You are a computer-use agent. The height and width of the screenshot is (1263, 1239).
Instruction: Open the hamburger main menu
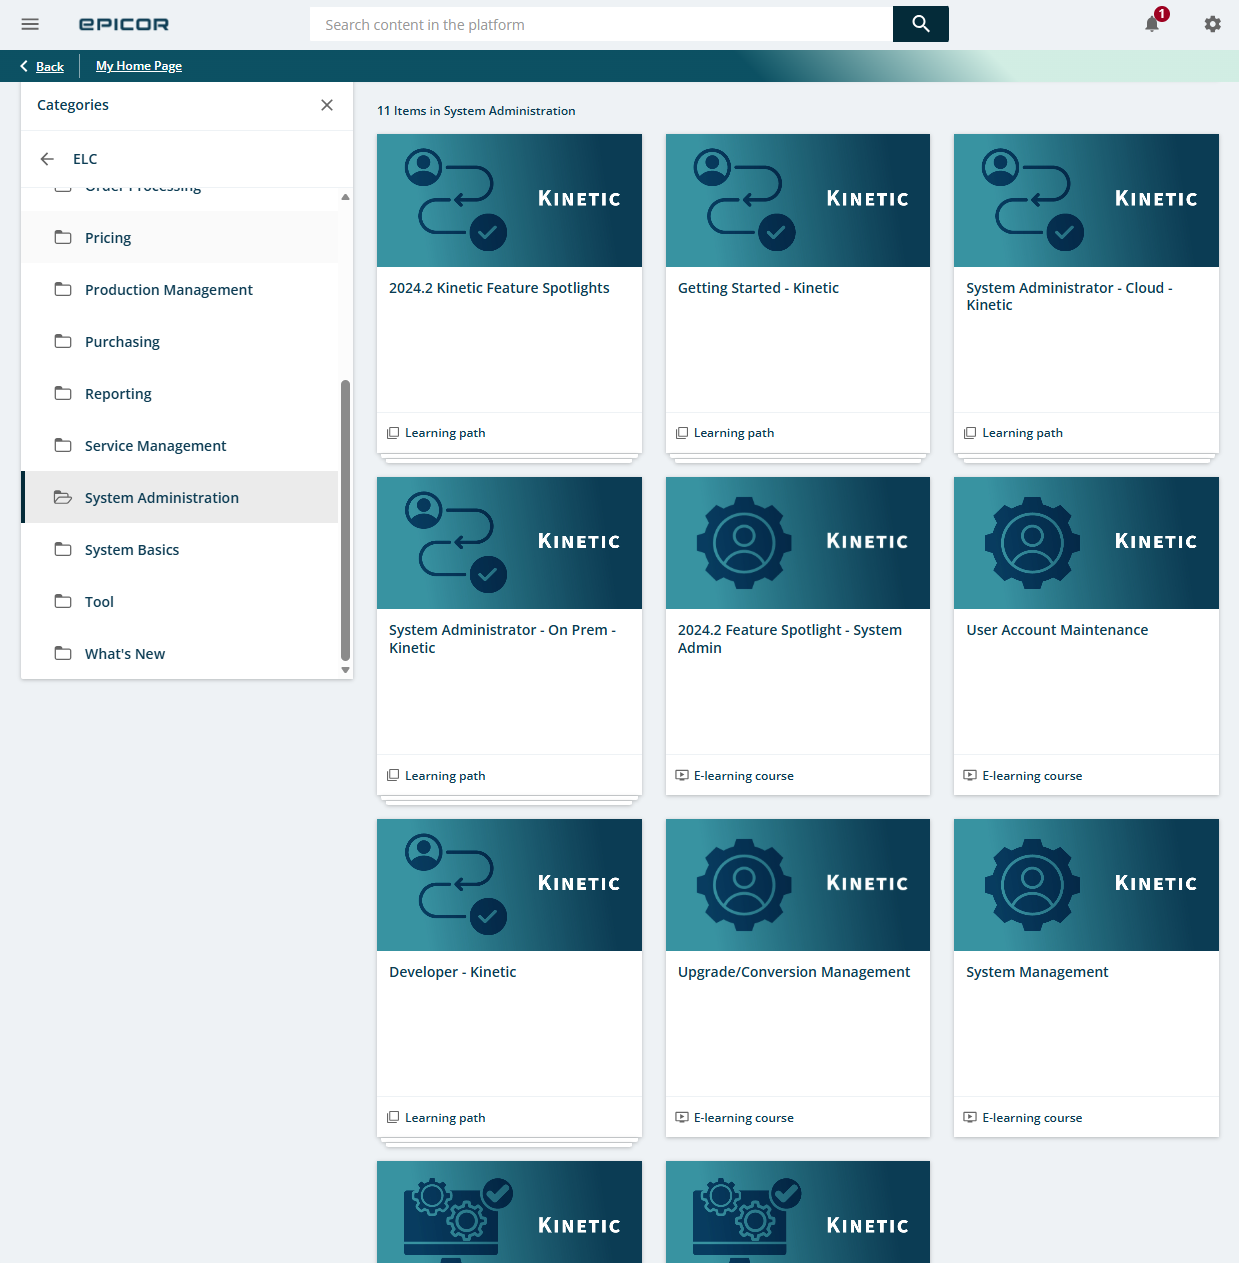pos(30,24)
